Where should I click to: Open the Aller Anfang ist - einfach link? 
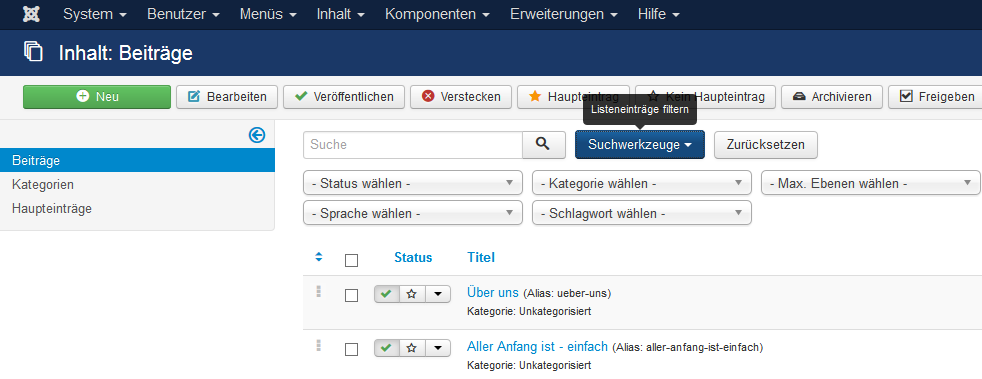(537, 346)
